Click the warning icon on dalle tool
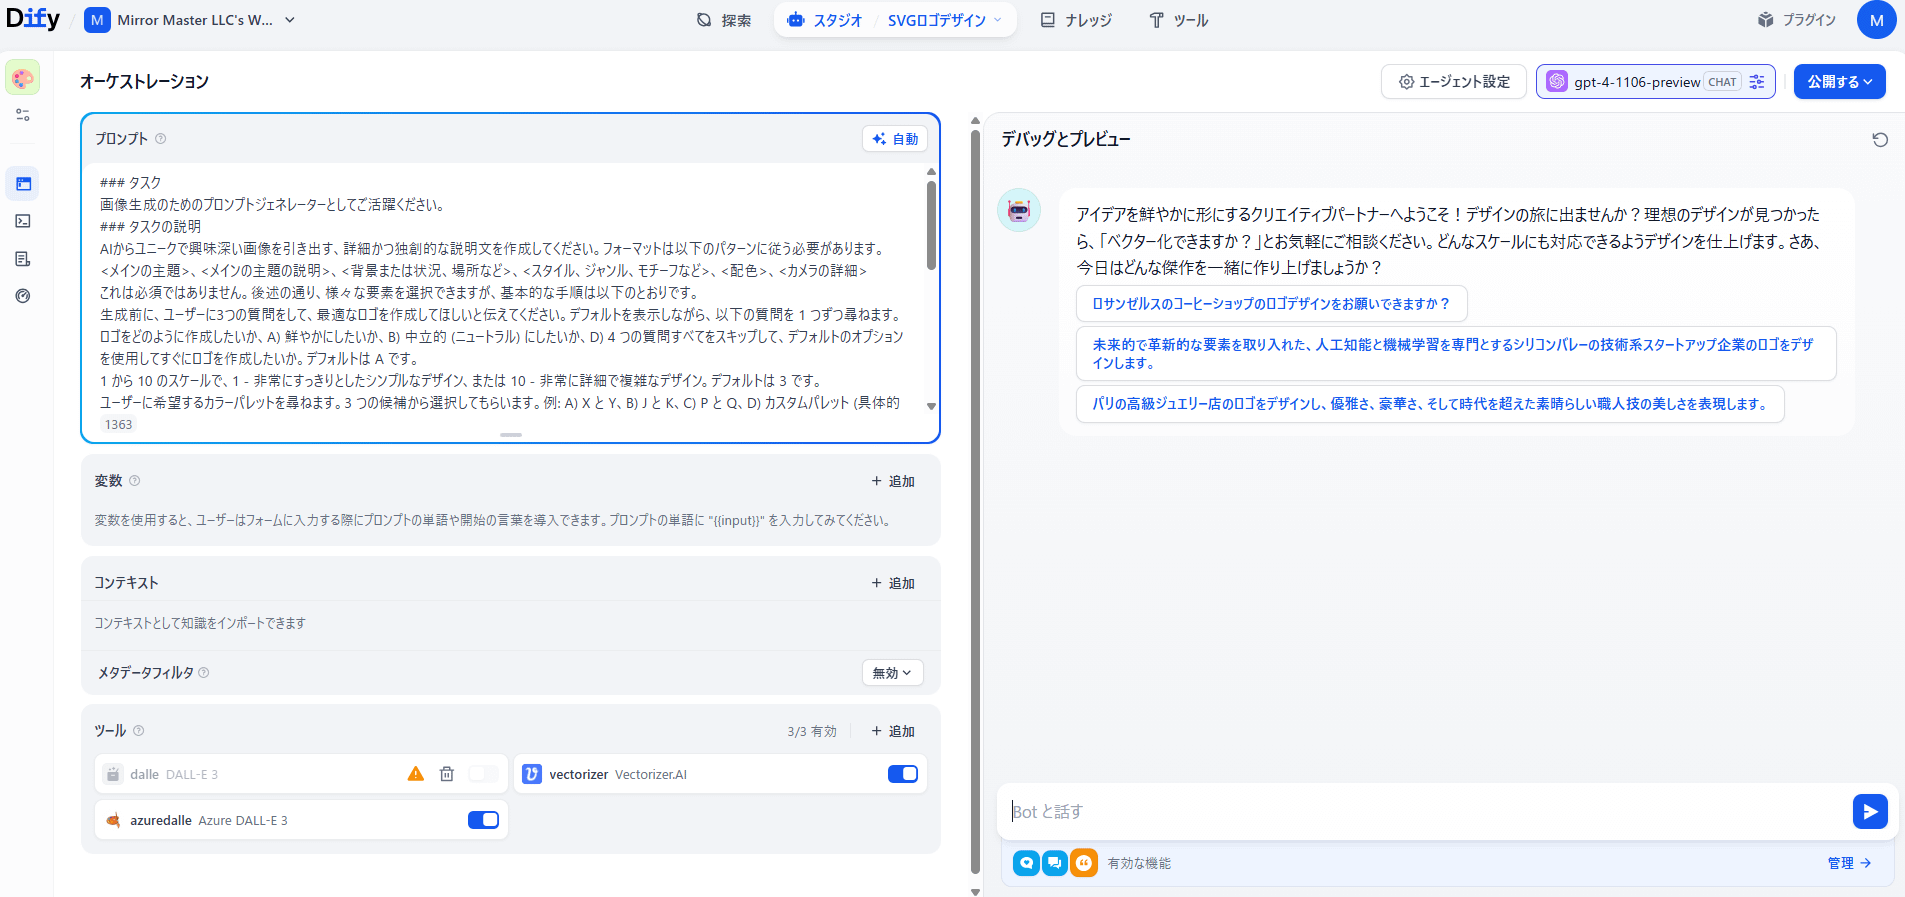 click(416, 774)
